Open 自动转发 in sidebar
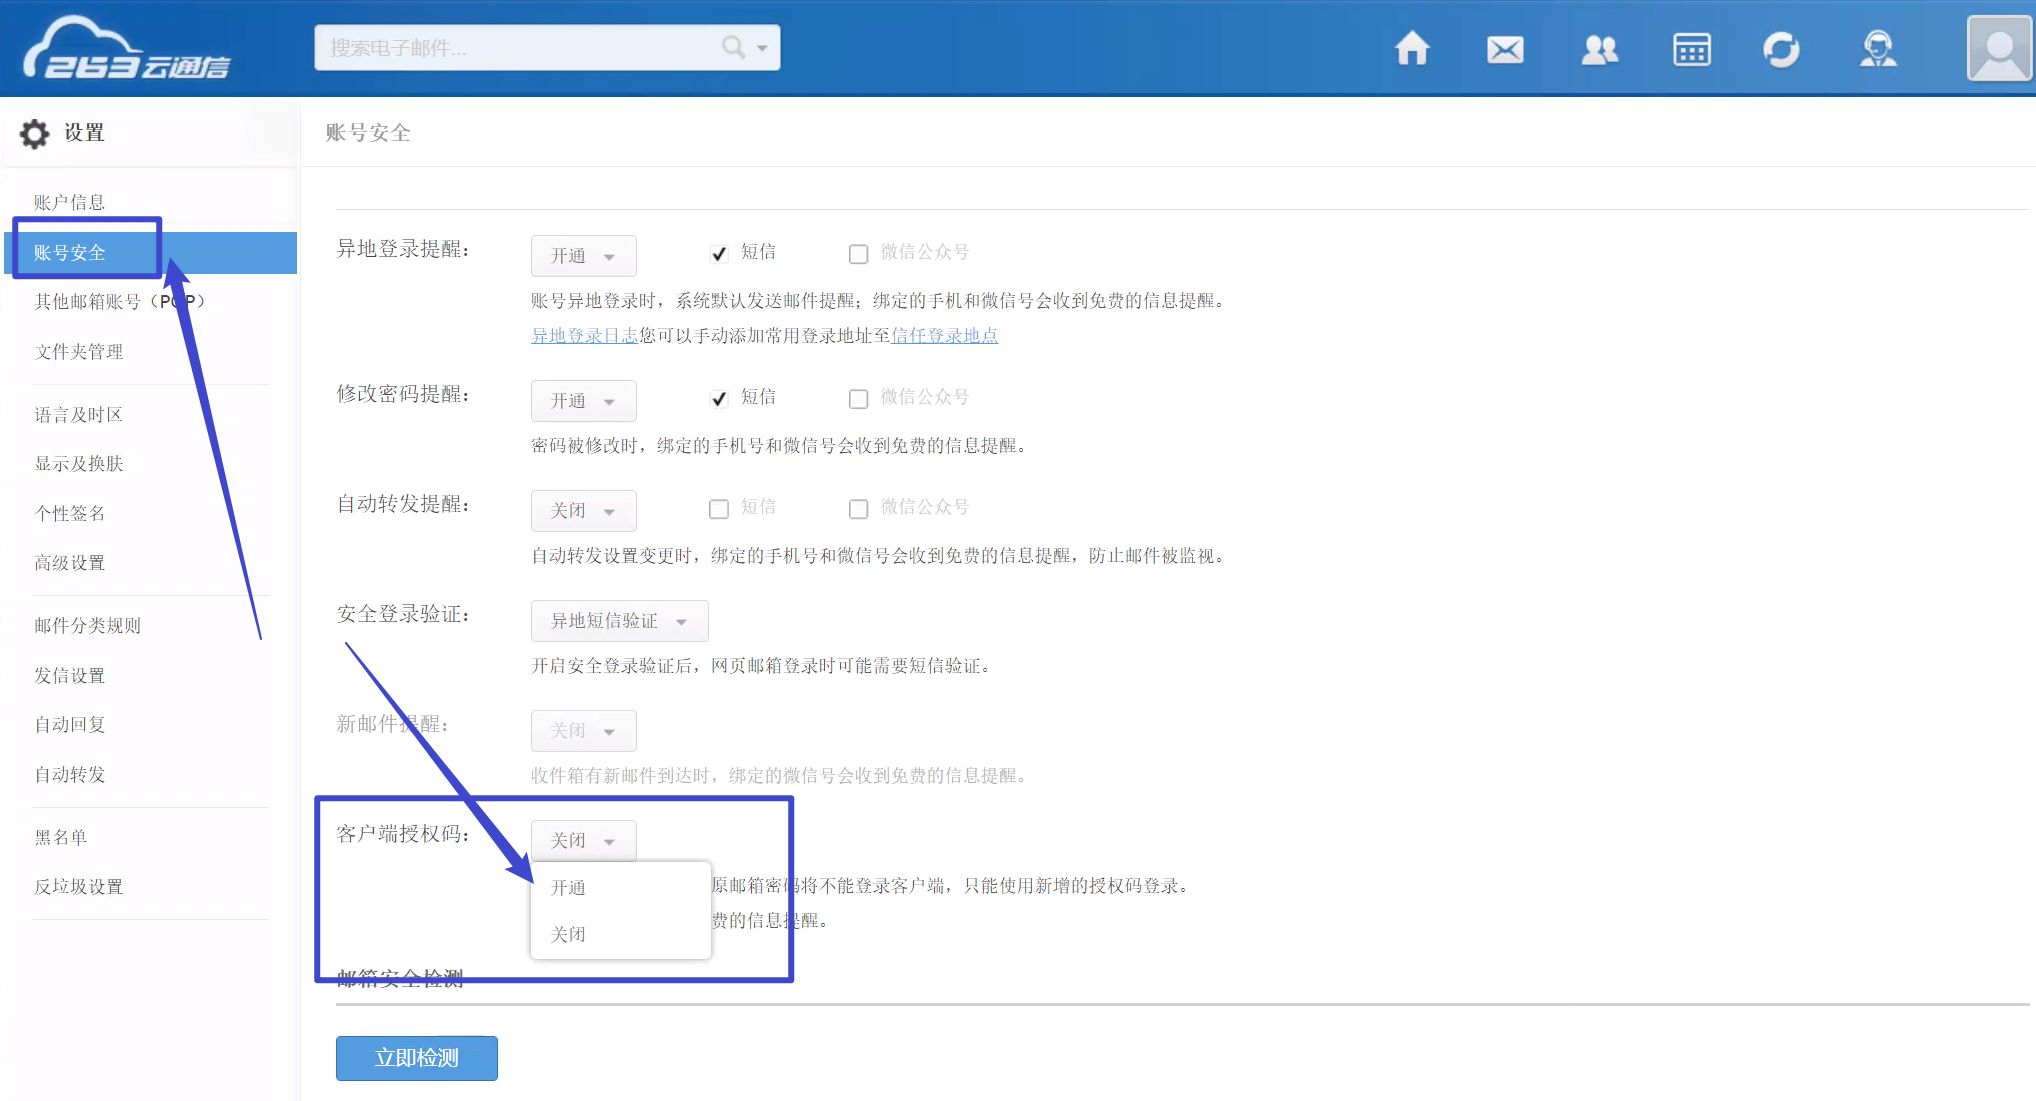 (x=69, y=775)
